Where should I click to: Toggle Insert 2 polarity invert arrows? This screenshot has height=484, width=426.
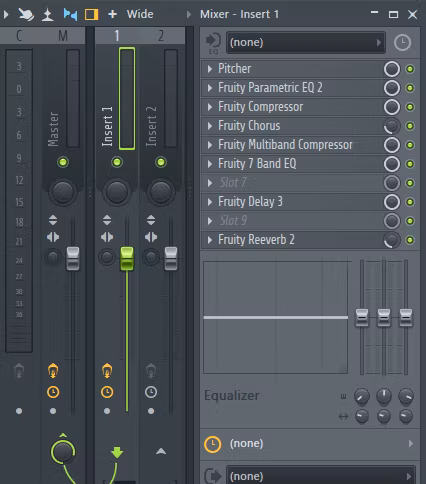[151, 220]
